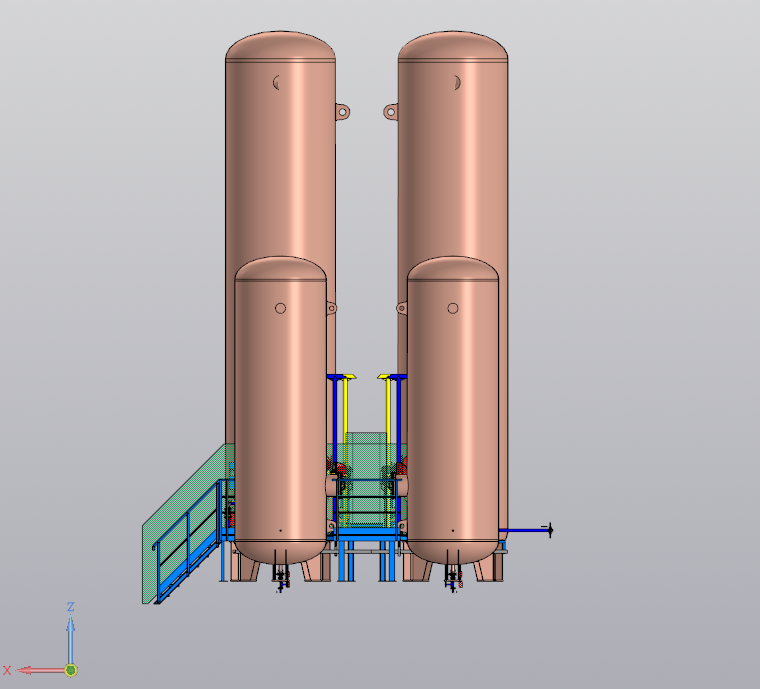Select the tall left rear tank

point(280,170)
